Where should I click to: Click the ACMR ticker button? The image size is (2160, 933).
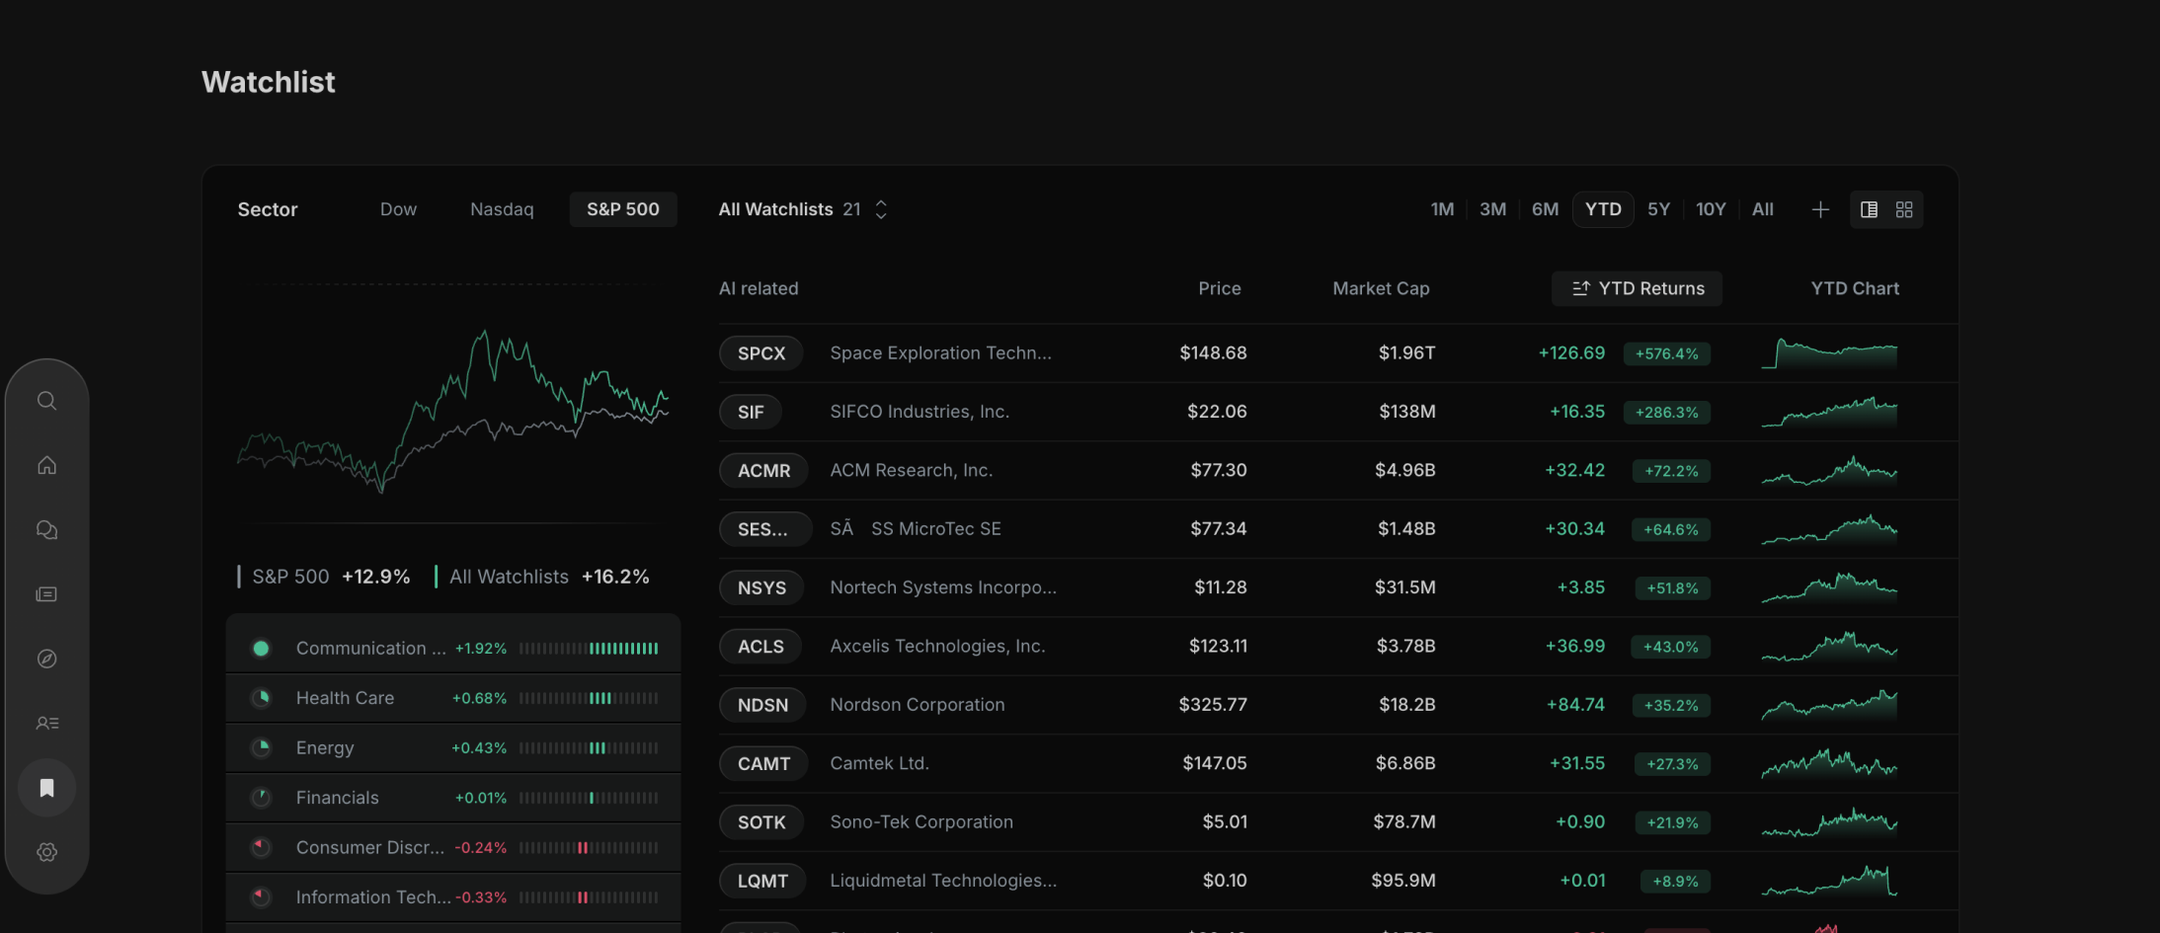click(764, 470)
